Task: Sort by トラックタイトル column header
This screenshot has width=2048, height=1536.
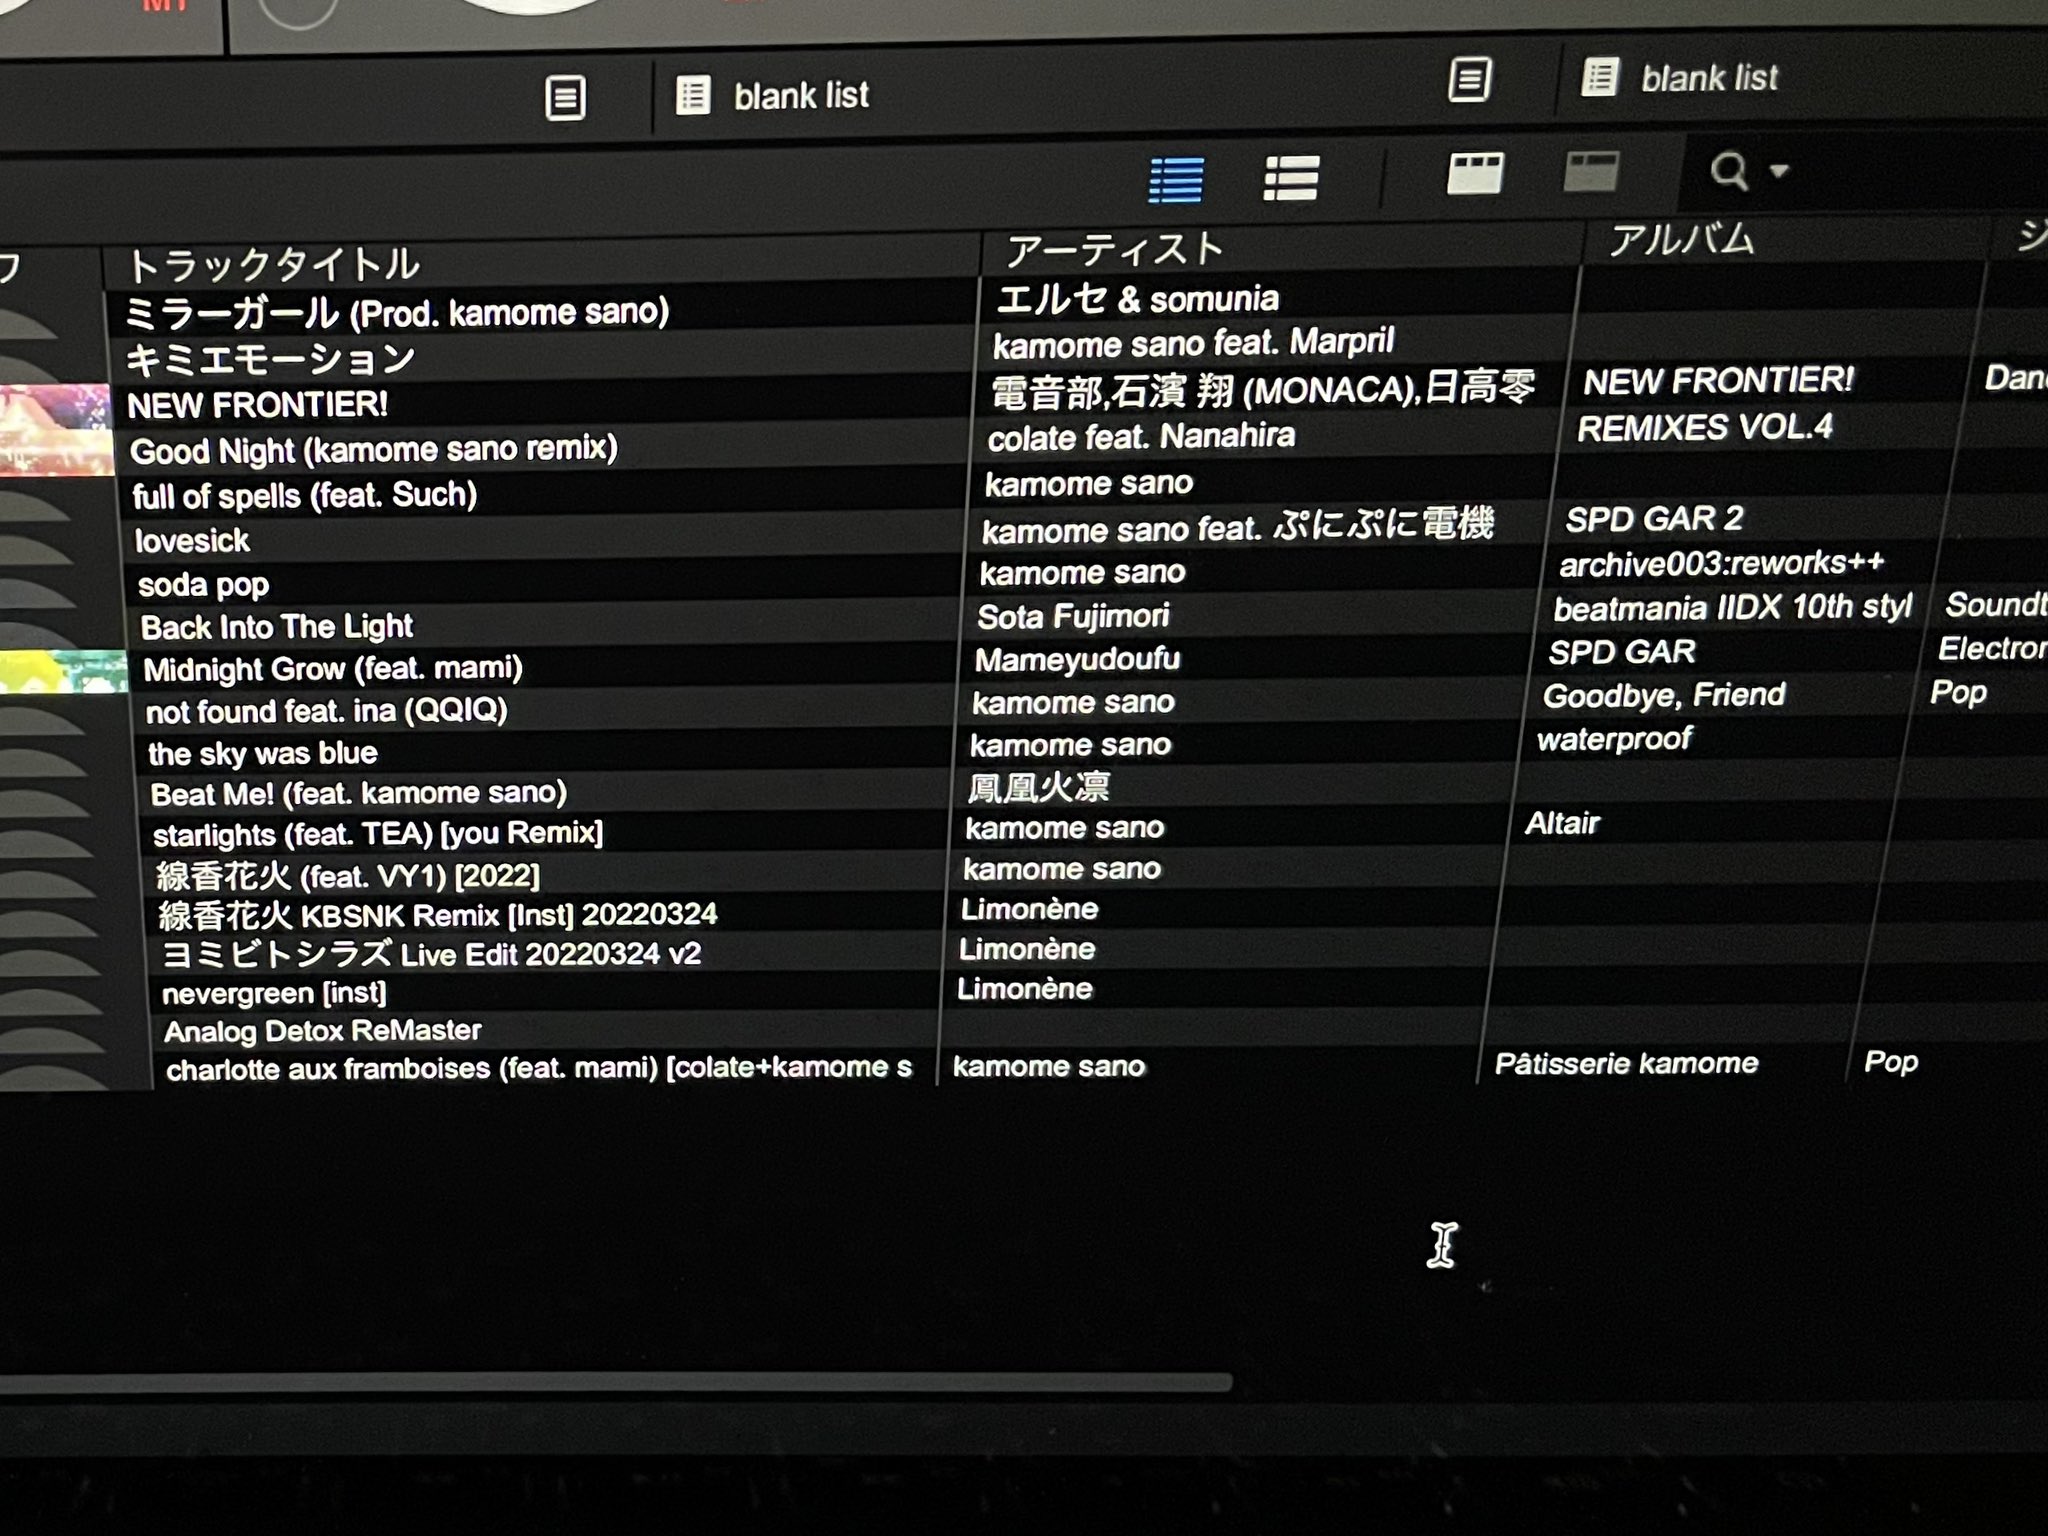Action: click(x=273, y=265)
